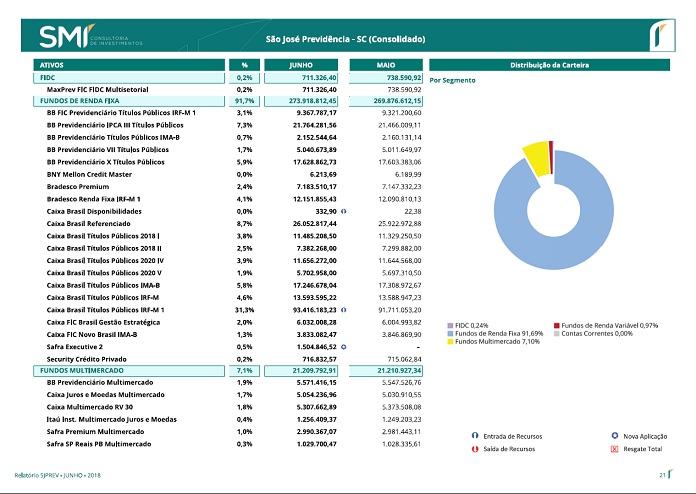Click Caixa Brasil Títulos Públicos 2020 V
Viewport: 696px width, 494px height.
coord(104,273)
